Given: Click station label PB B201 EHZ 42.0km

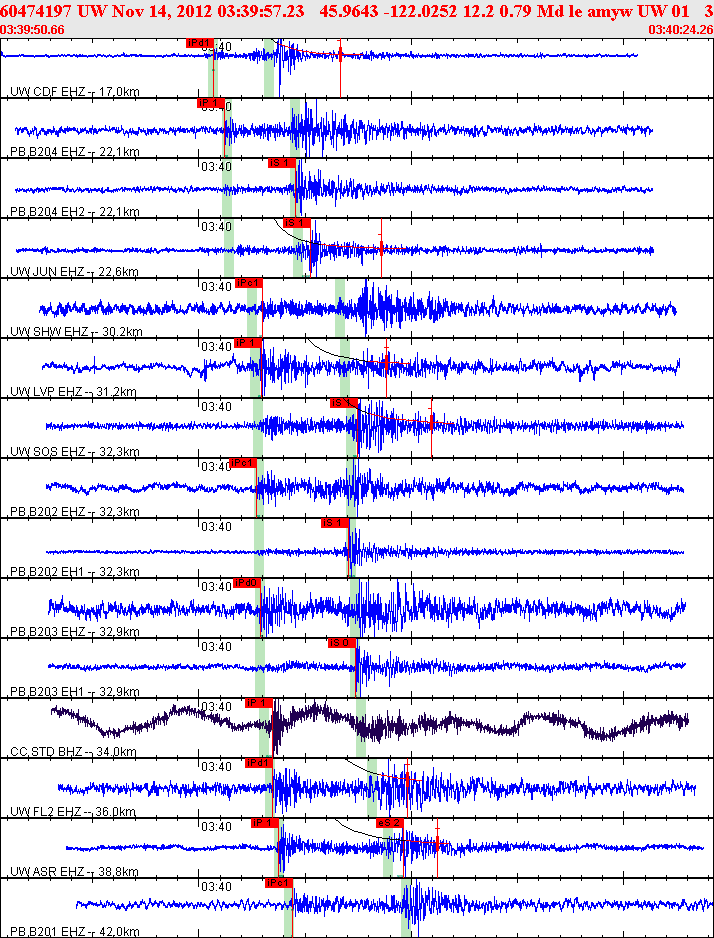Looking at the screenshot, I should tap(75, 932).
